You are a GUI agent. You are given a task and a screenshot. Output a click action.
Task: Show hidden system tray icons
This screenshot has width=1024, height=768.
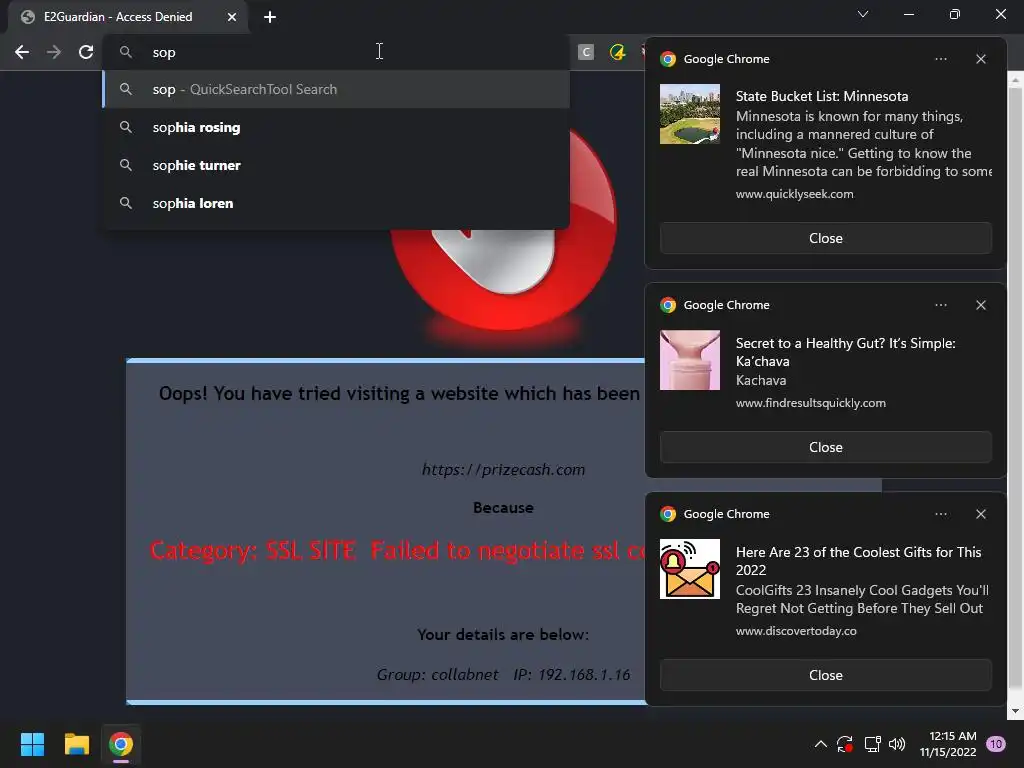pos(821,744)
